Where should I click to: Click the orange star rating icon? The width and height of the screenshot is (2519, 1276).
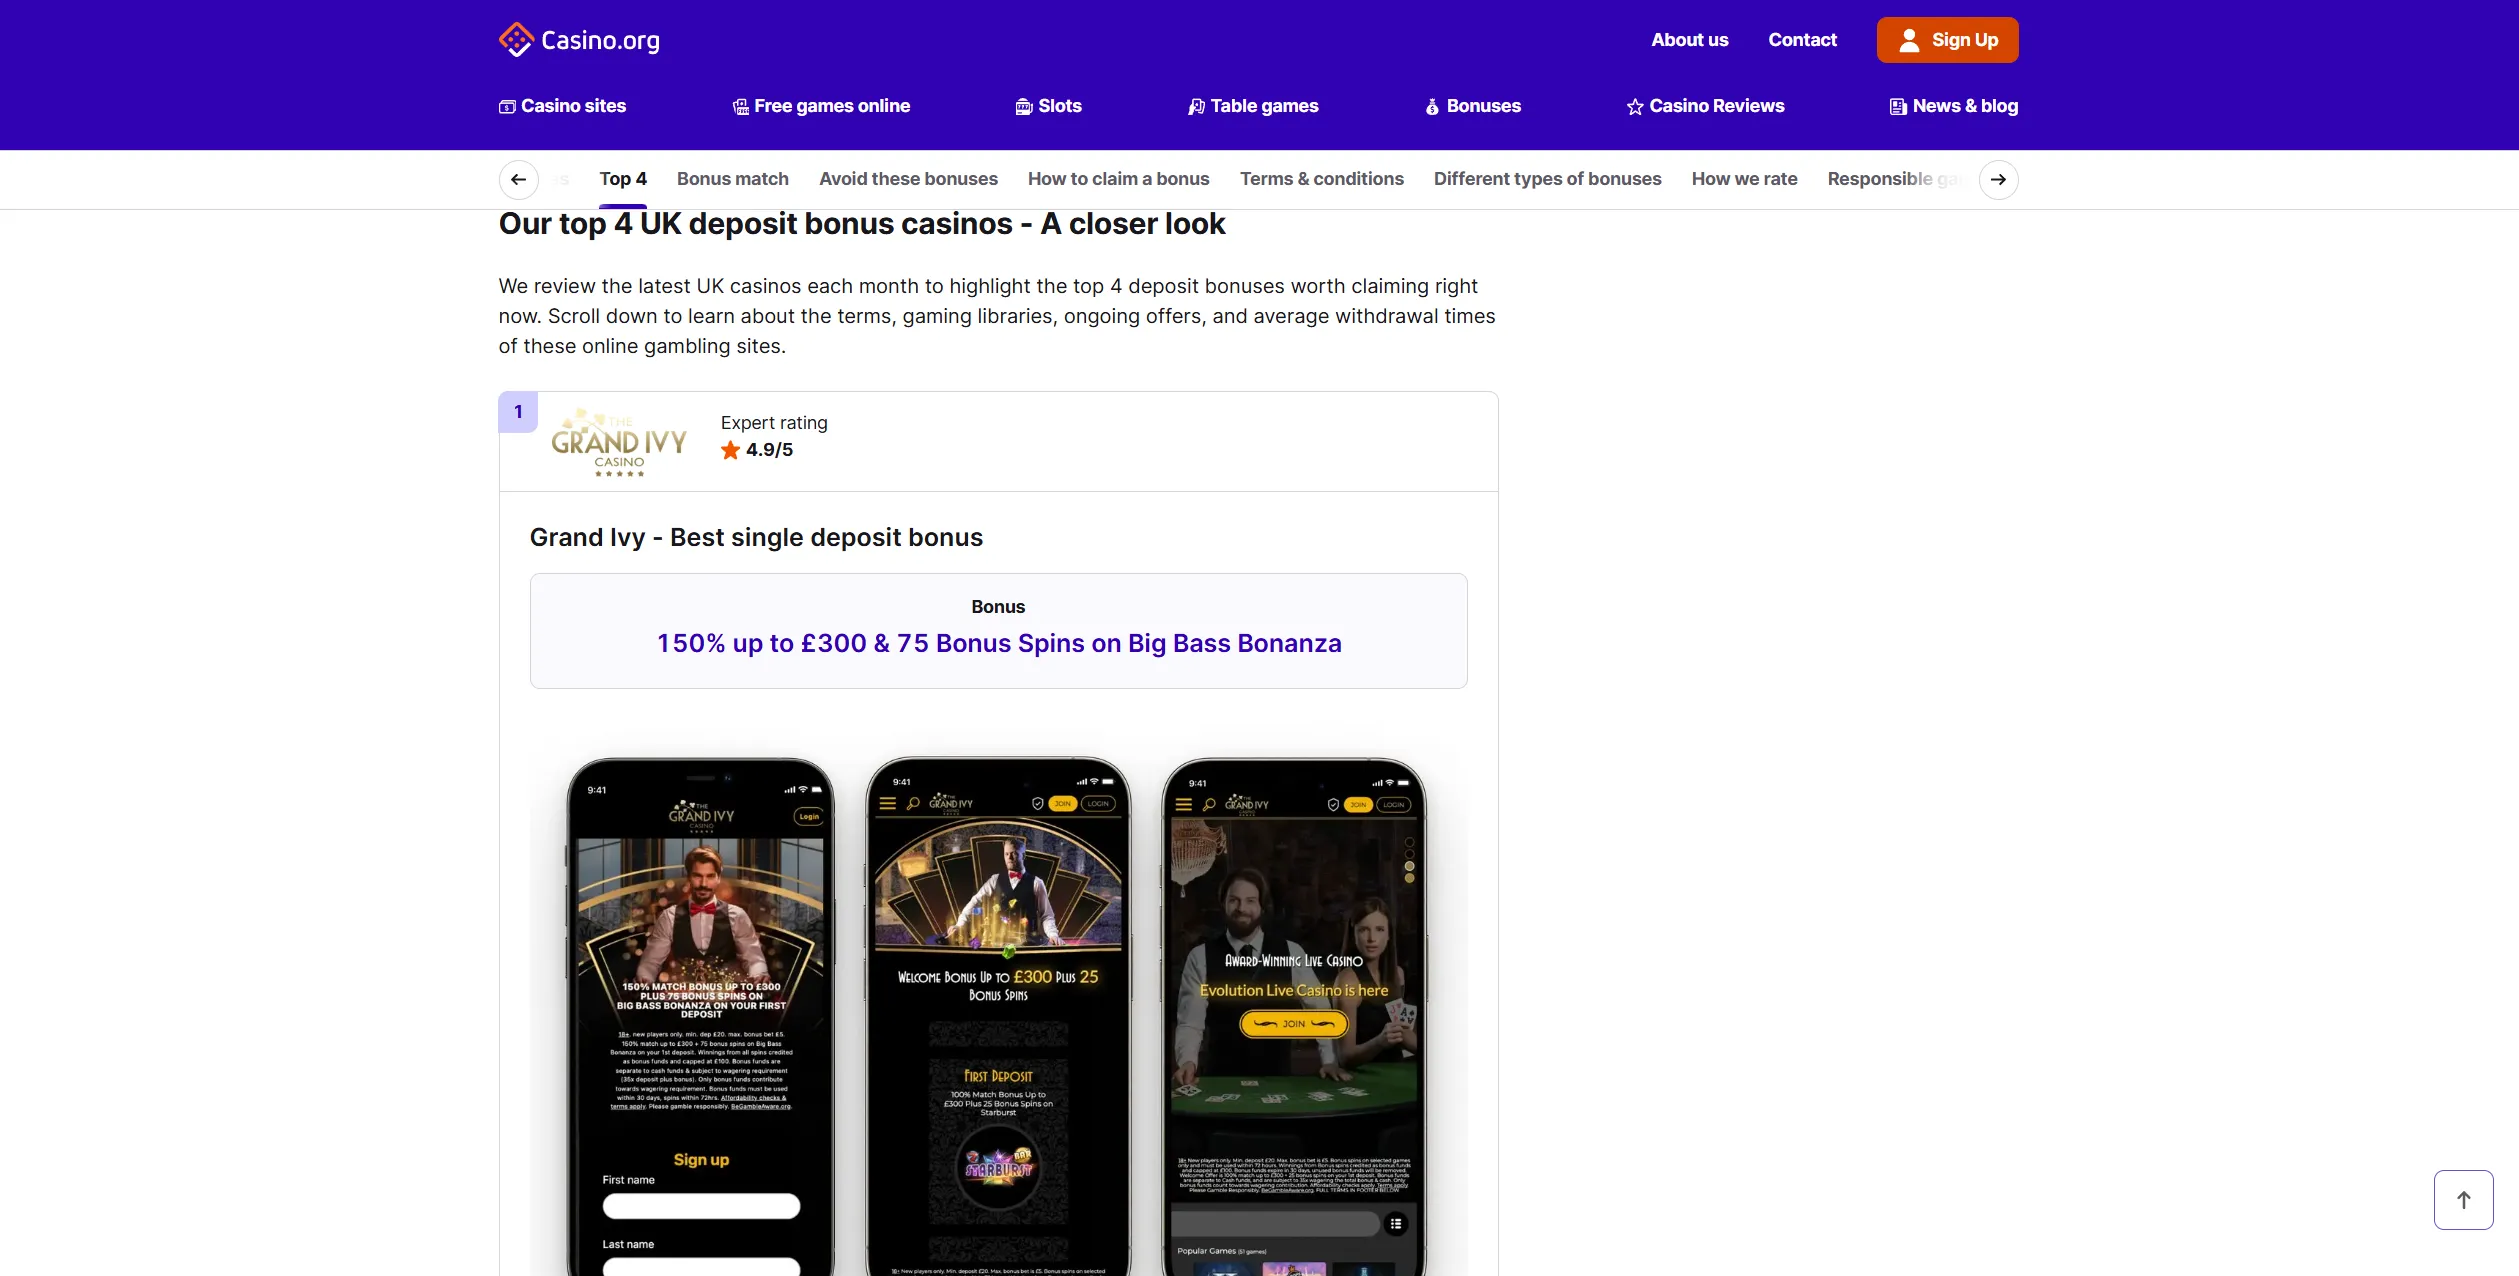731,450
